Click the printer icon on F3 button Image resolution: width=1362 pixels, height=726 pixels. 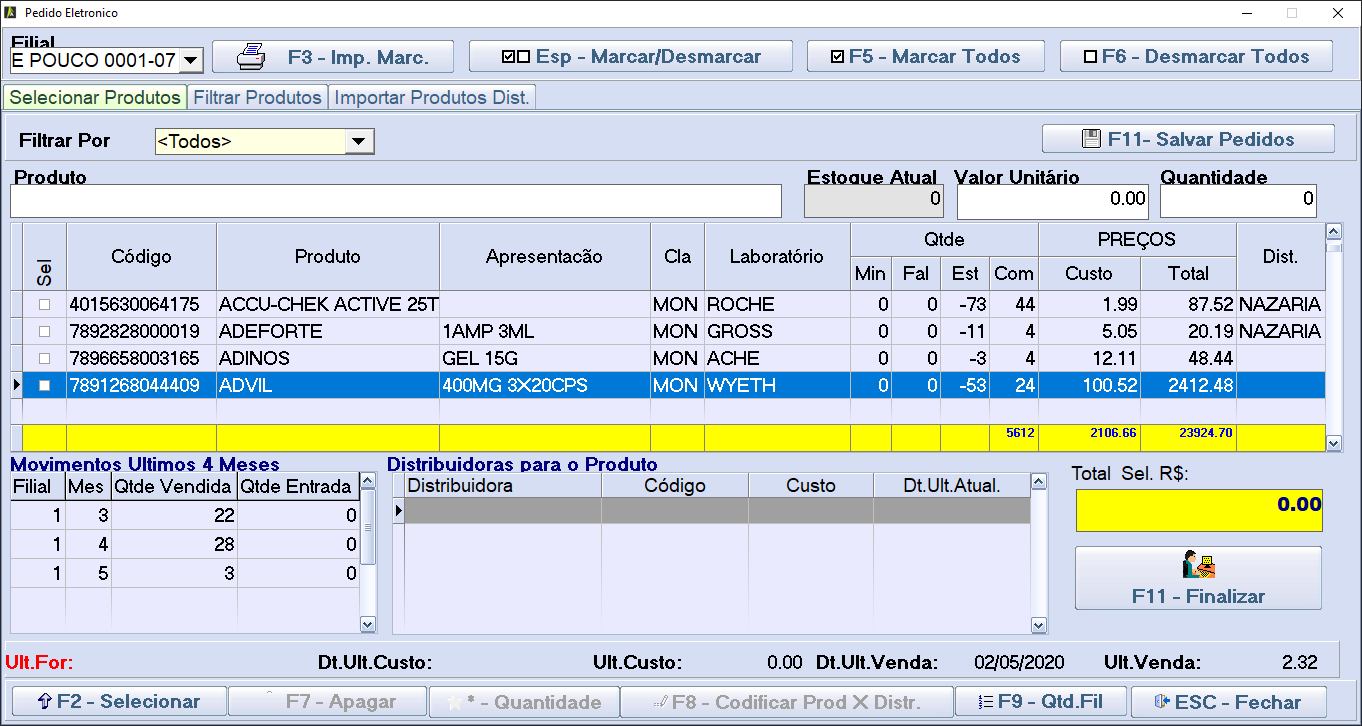[251, 57]
